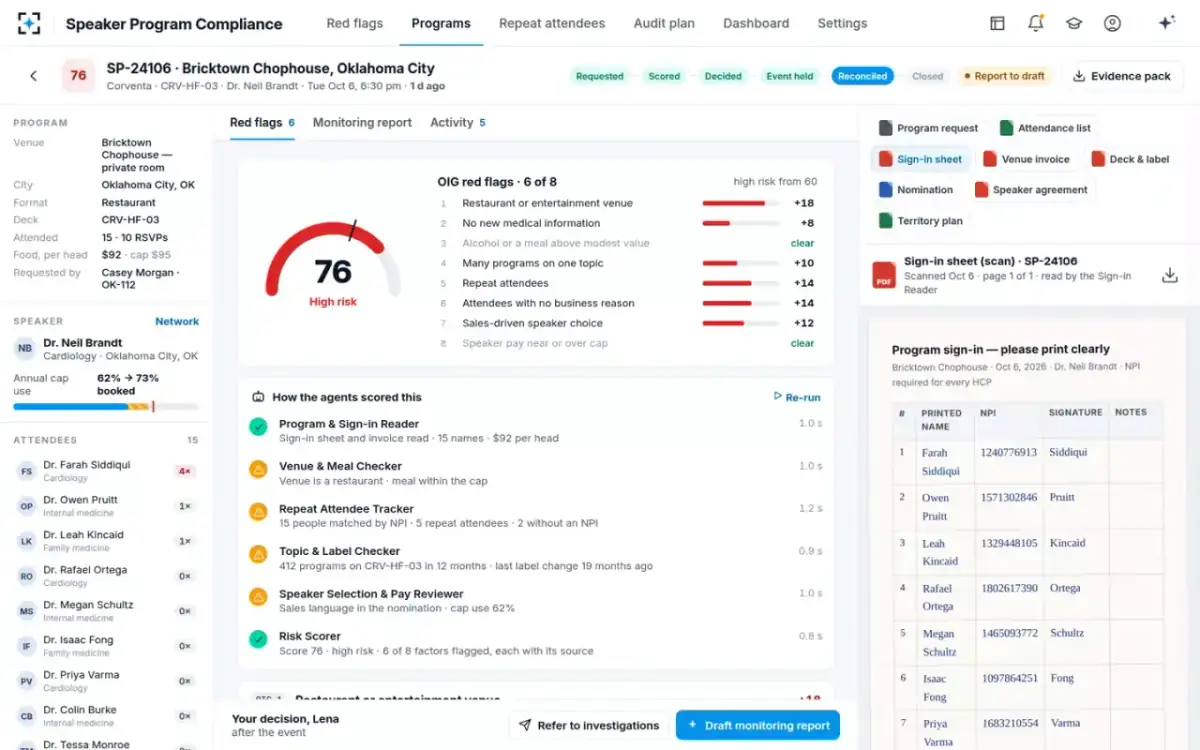Open the Audit plan nav item
The image size is (1200, 750).
click(664, 23)
